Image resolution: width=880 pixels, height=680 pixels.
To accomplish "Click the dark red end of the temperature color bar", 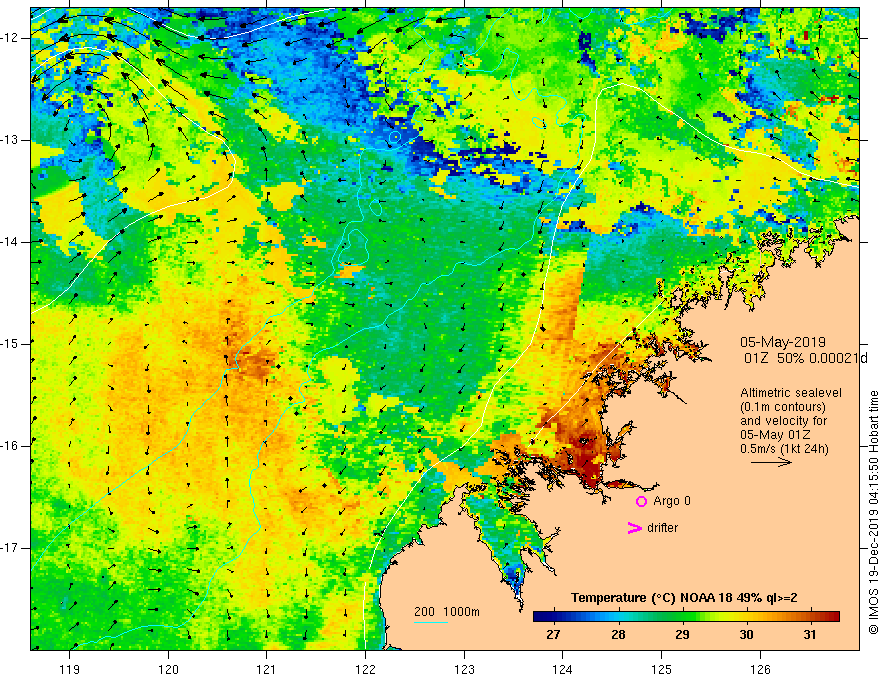I will pyautogui.click(x=835, y=617).
